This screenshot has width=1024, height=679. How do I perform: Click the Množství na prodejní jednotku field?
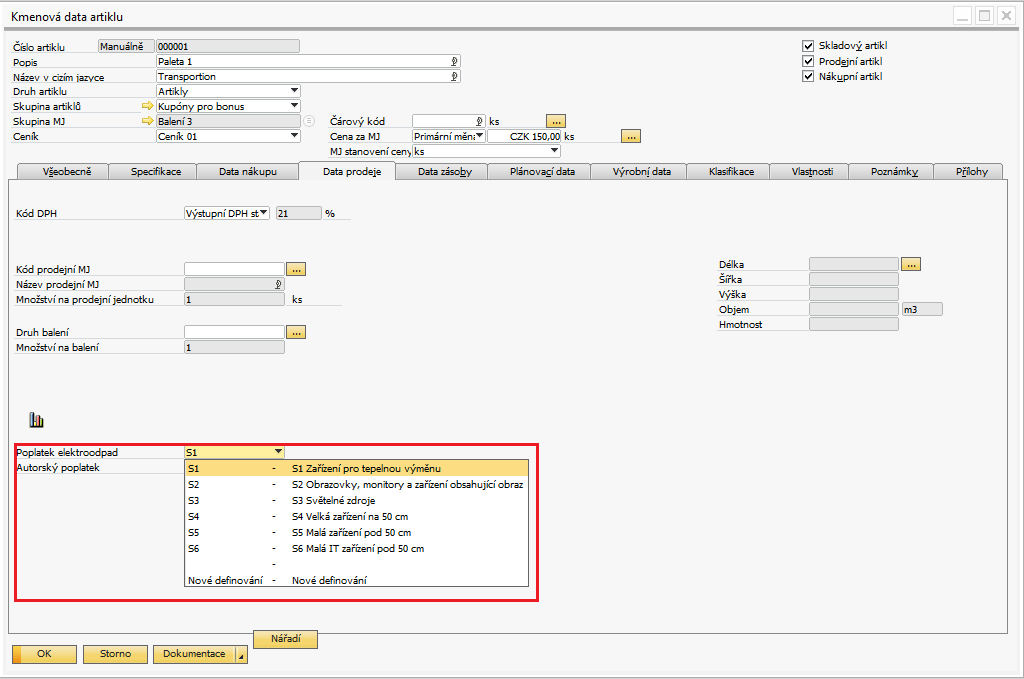pyautogui.click(x=234, y=299)
